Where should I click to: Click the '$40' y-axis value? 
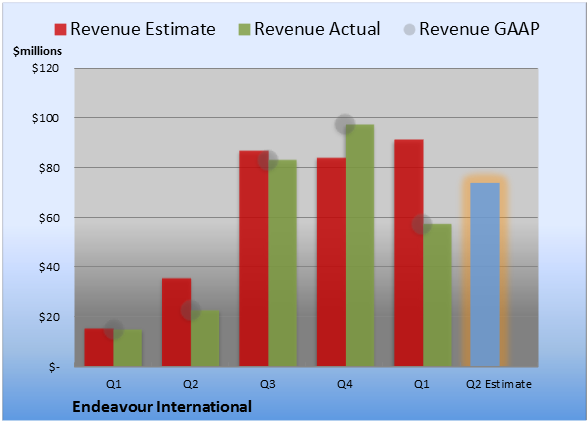(x=49, y=267)
